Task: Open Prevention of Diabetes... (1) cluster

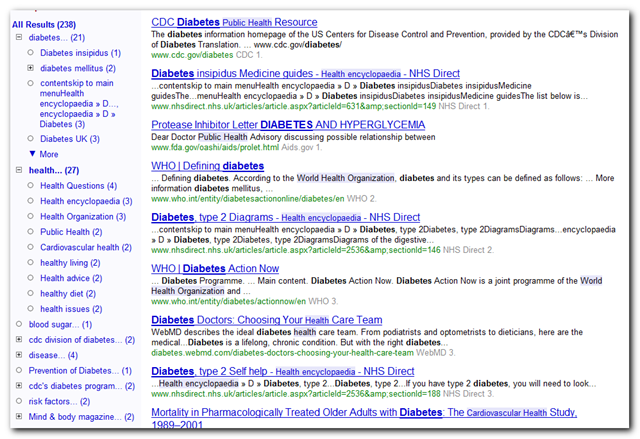Action: pyautogui.click(x=80, y=370)
